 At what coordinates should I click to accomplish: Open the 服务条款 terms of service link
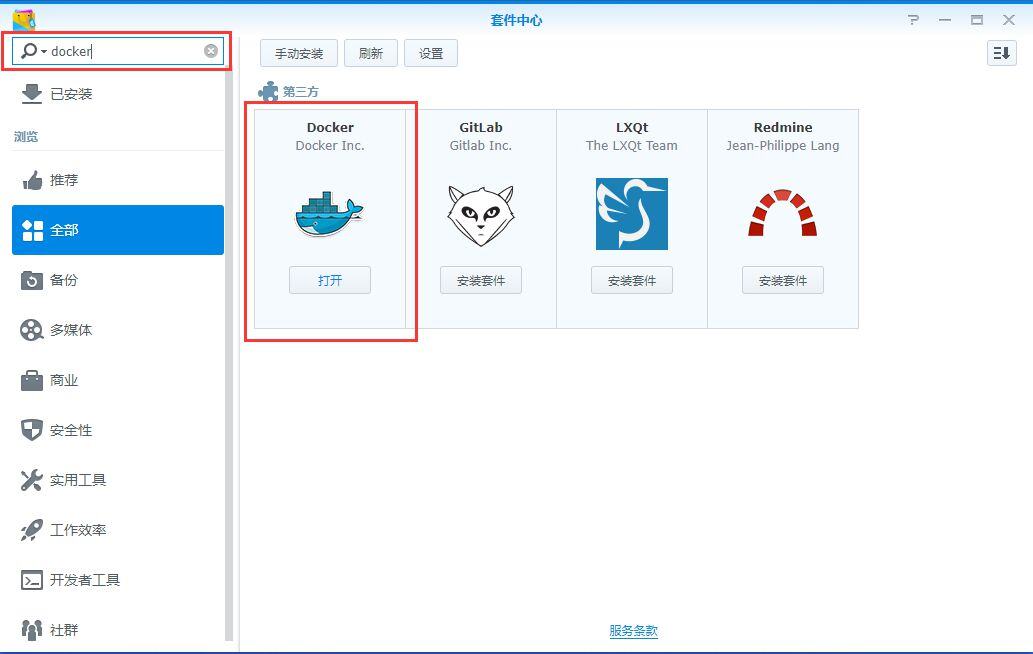[x=634, y=631]
